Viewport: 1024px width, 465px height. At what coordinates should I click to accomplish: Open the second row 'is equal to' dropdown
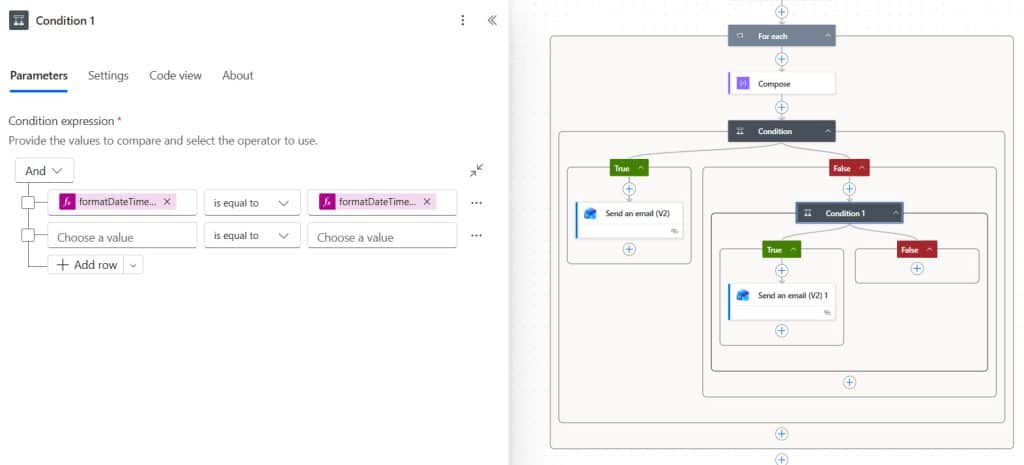click(x=252, y=235)
